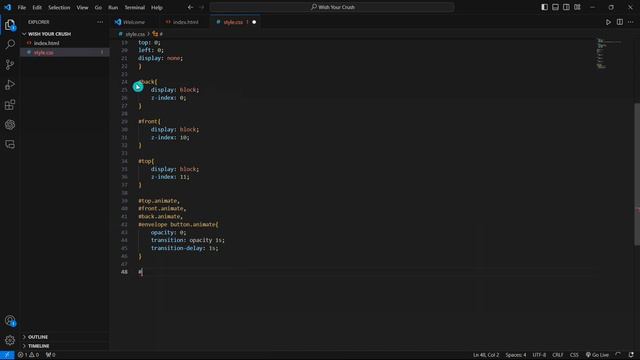Toggle the bottom panel layout icon
Viewport: 640px width, 360px height.
(x=556, y=7)
